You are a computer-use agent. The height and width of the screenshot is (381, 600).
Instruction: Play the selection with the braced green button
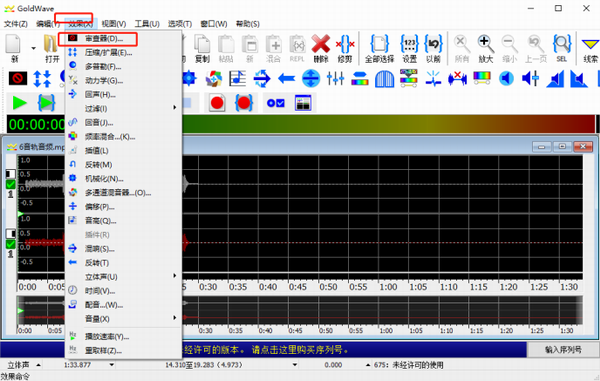point(46,103)
